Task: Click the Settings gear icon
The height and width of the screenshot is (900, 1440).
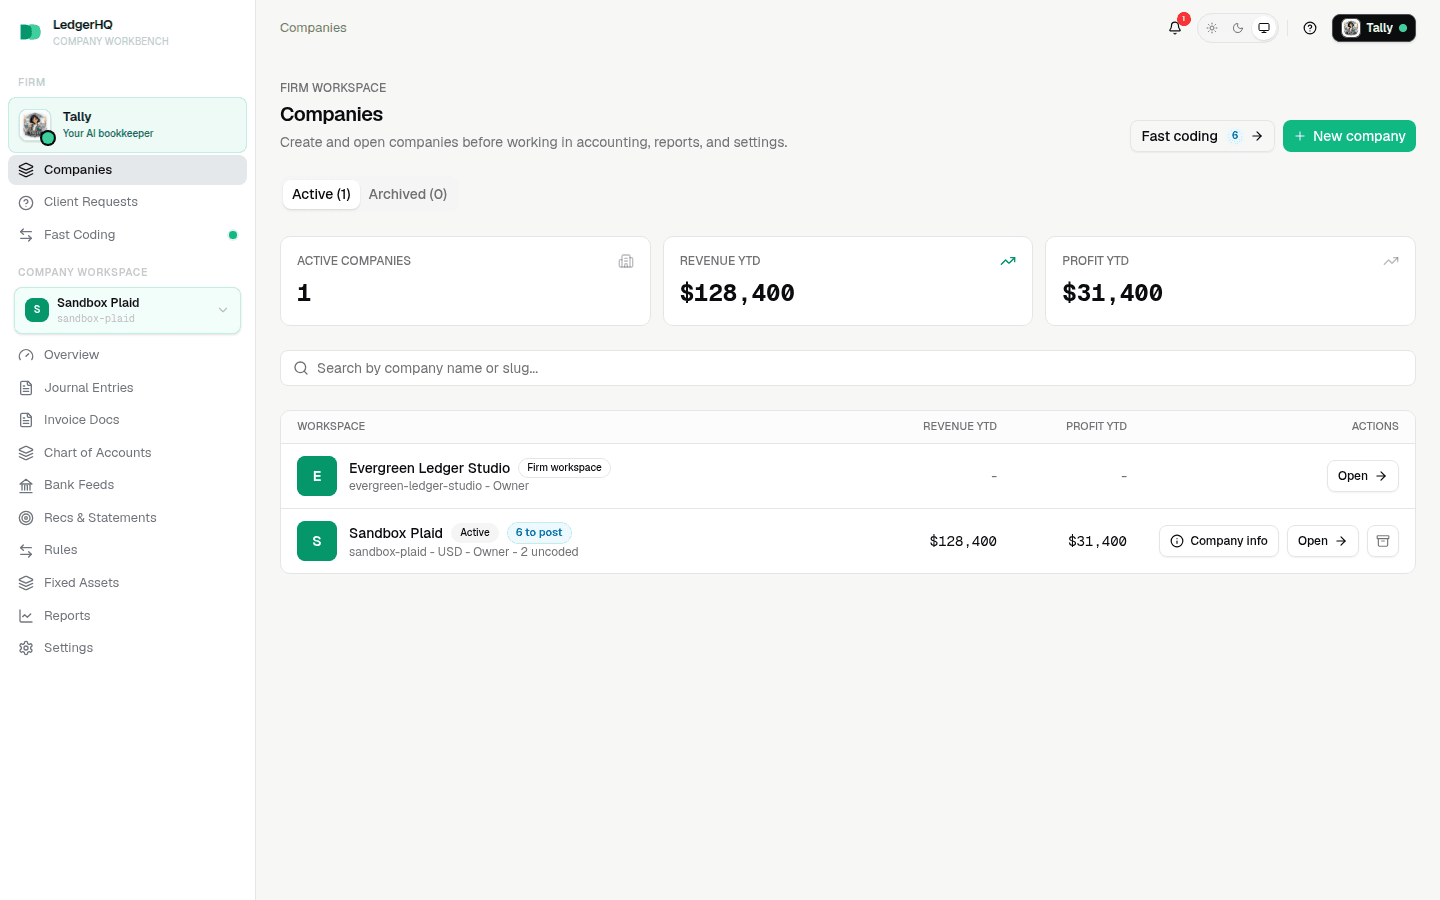Action: point(26,648)
